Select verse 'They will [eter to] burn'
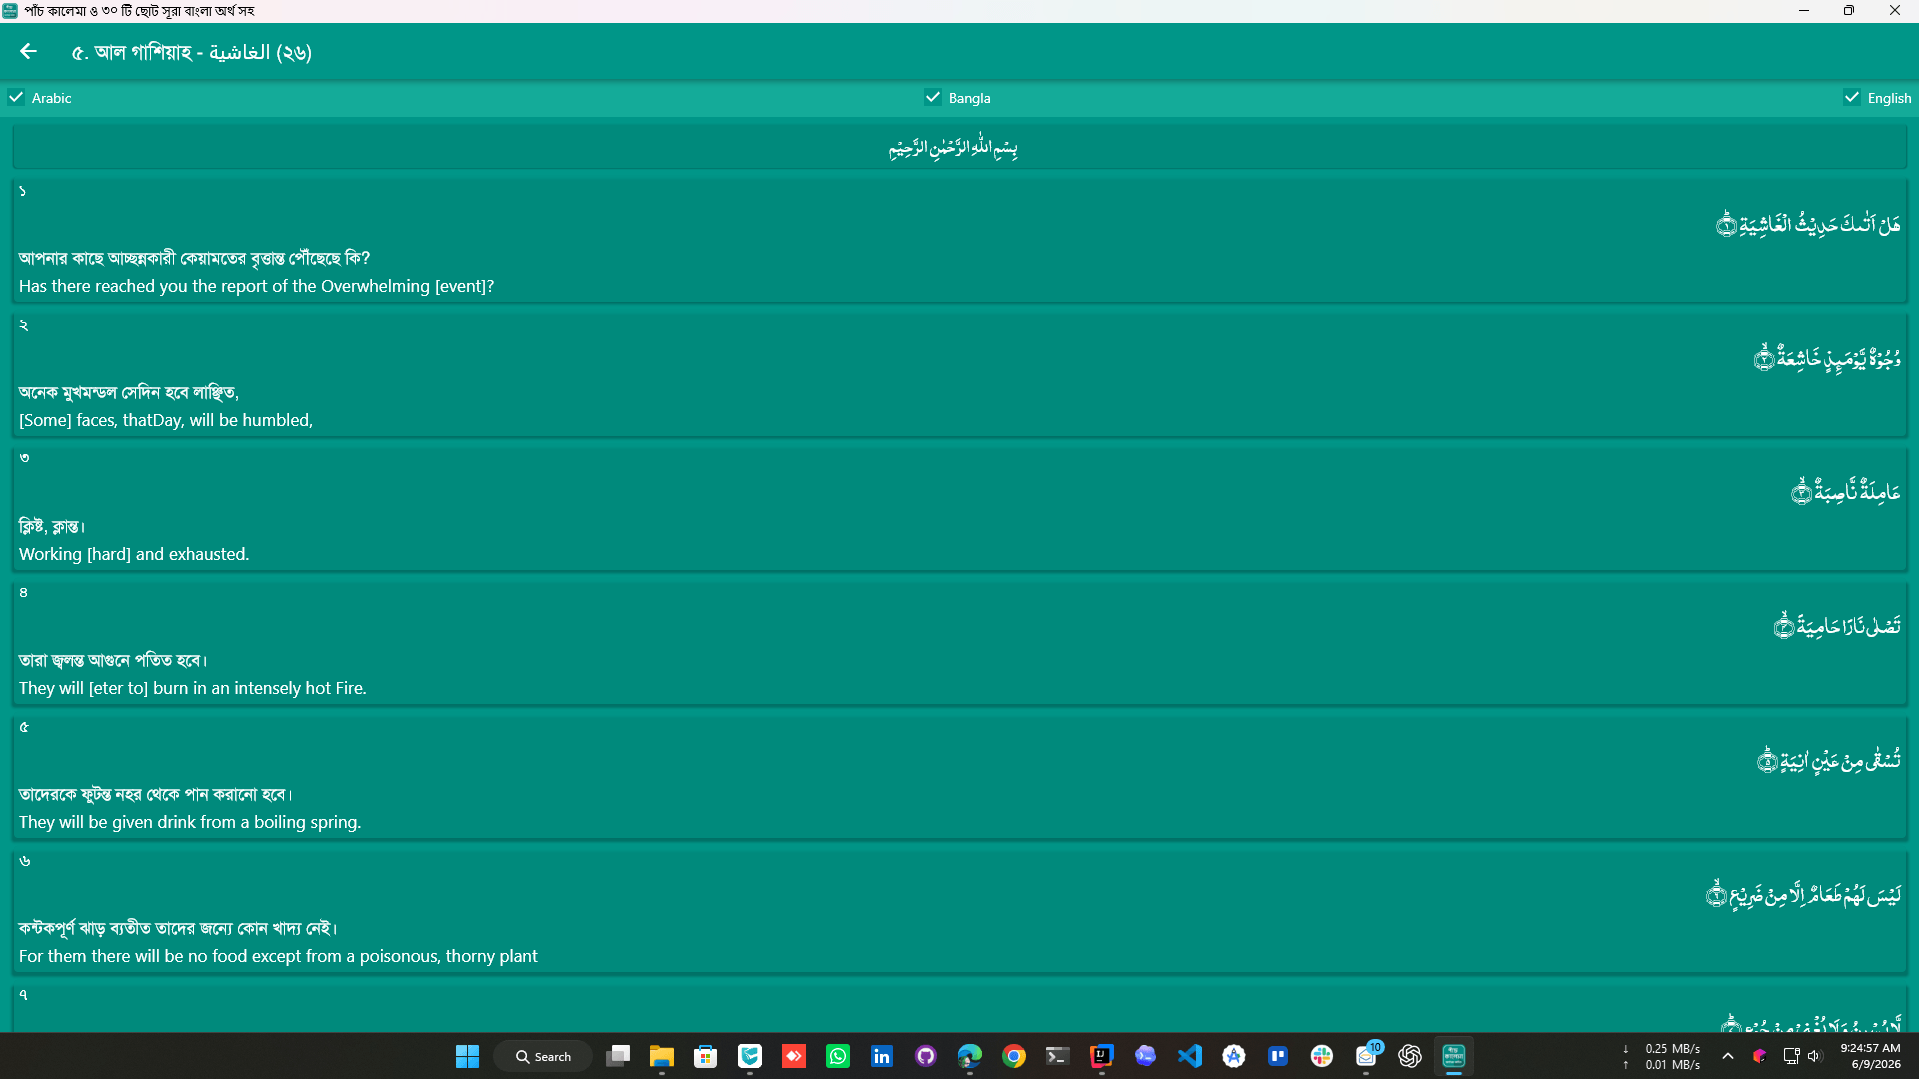1919x1079 pixels. pos(959,643)
